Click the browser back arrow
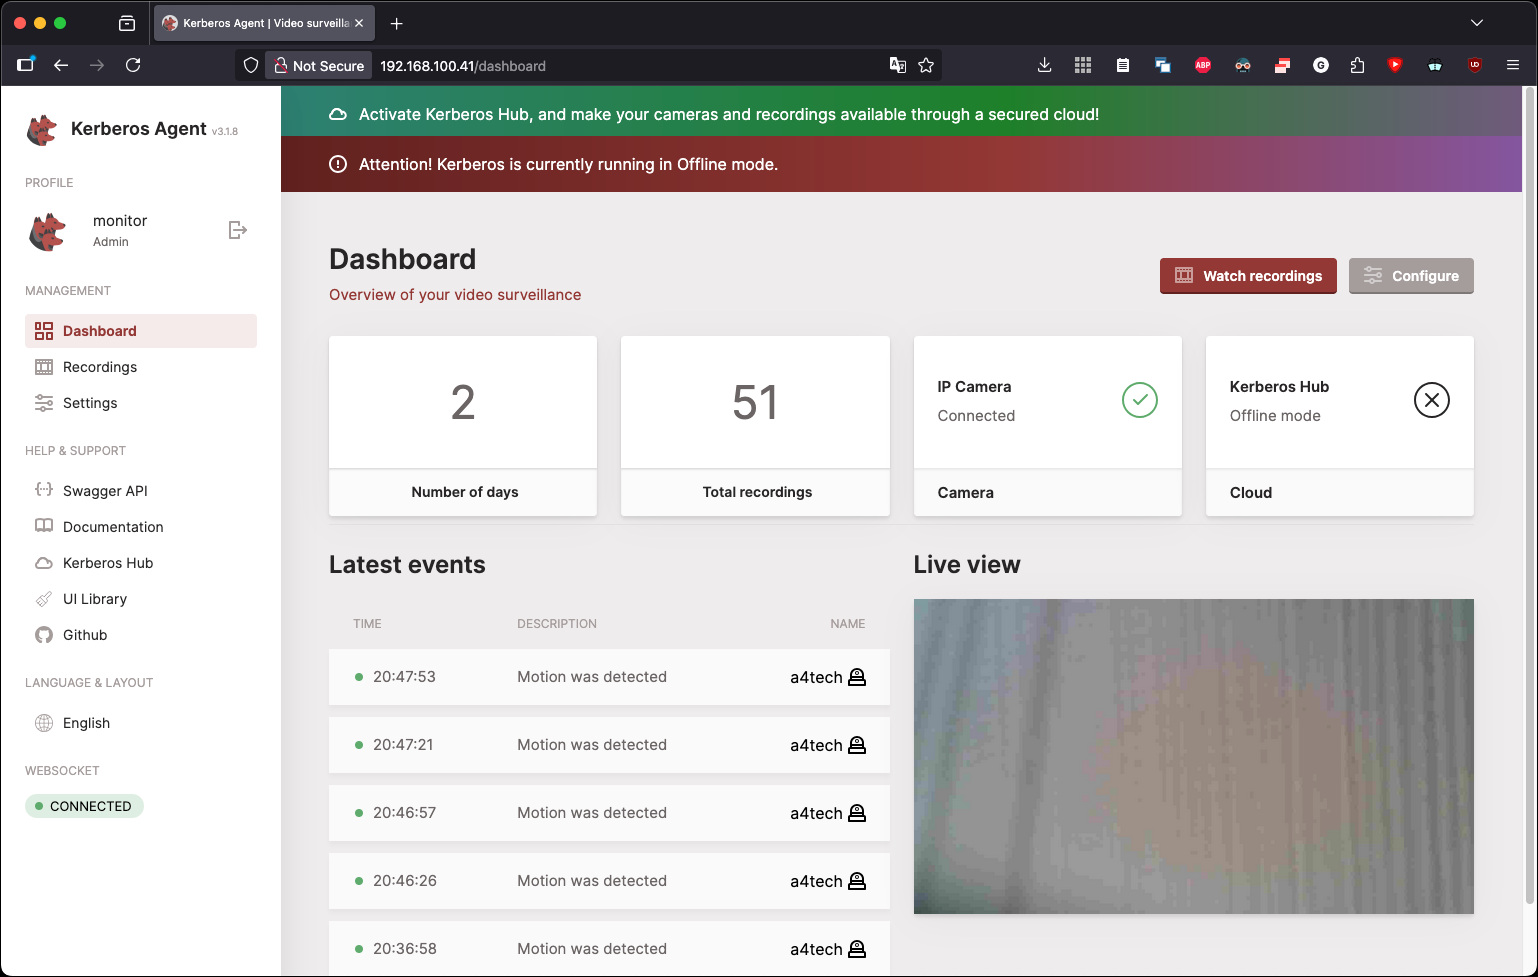The image size is (1538, 977). [61, 65]
